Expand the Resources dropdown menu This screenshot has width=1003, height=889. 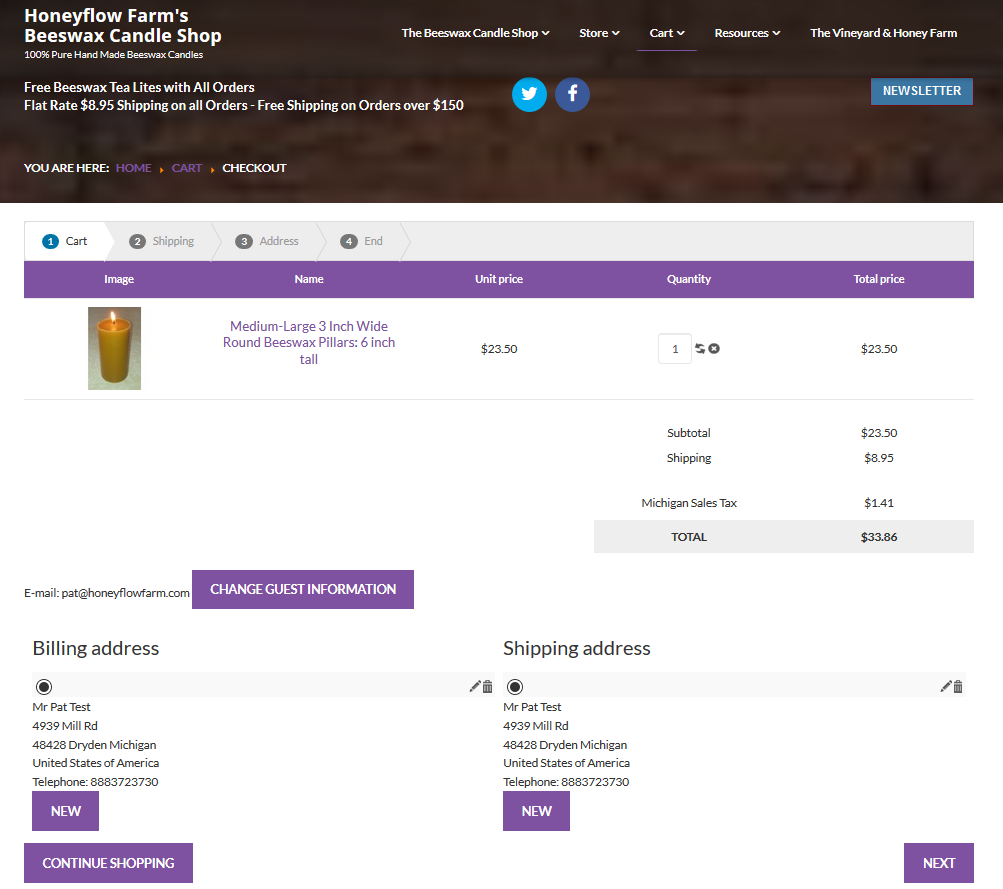click(x=747, y=33)
